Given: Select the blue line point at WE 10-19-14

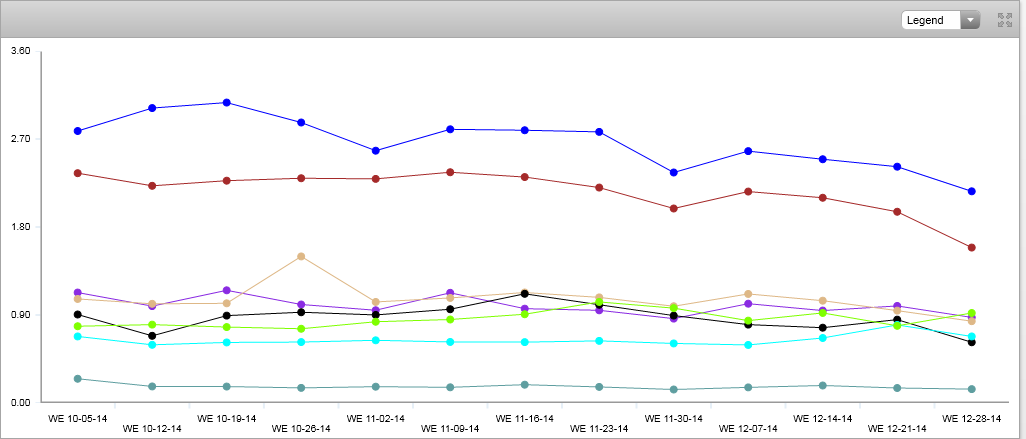Looking at the screenshot, I should pos(227,103).
